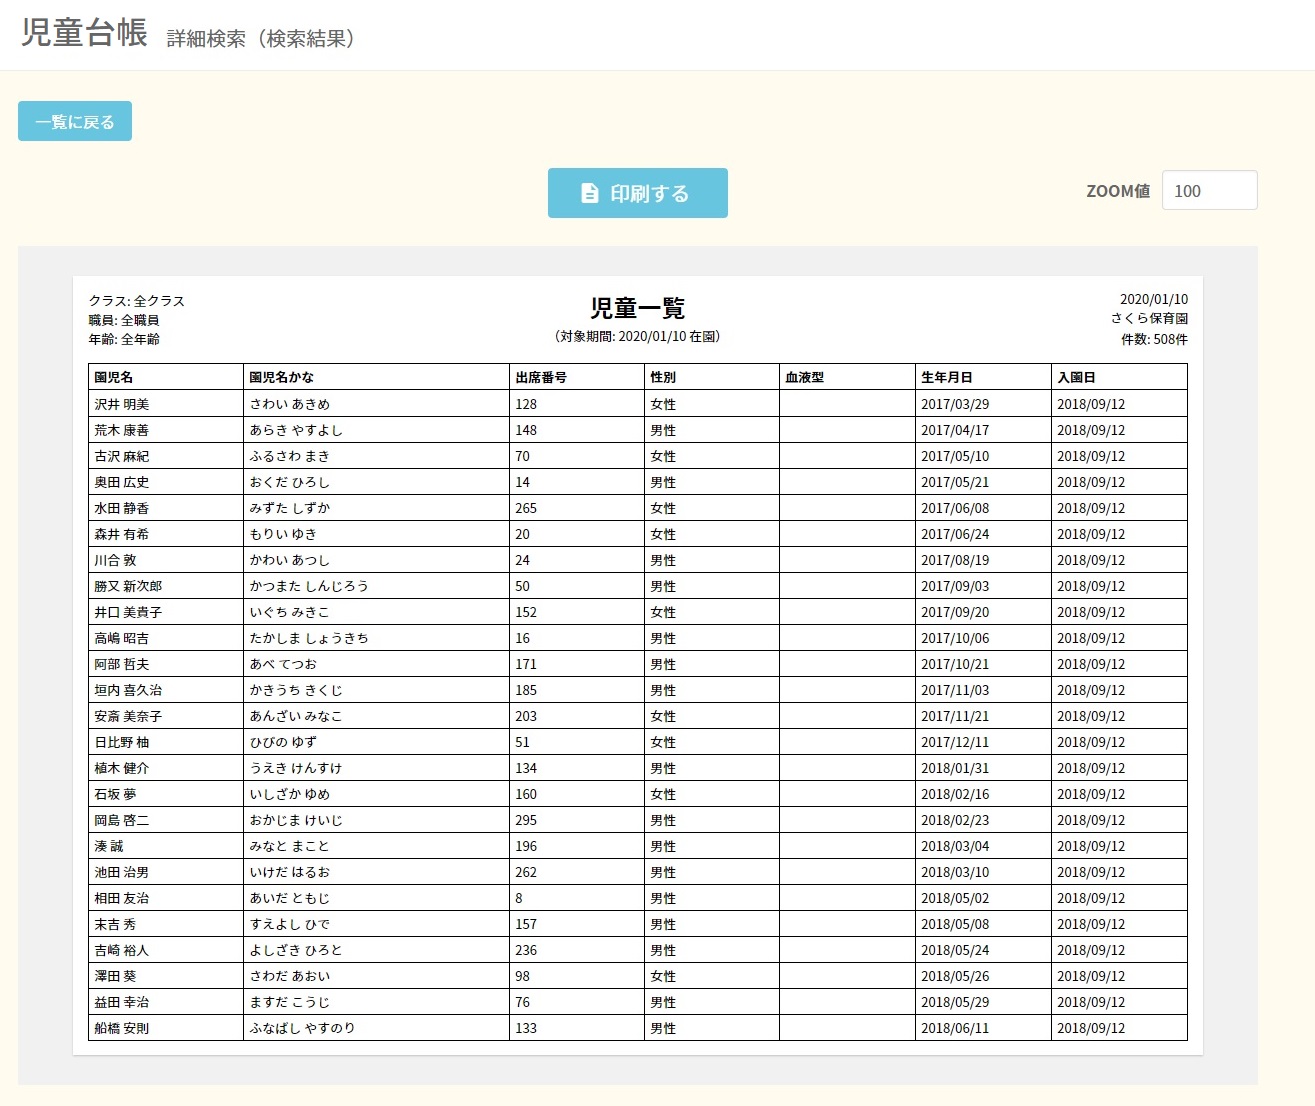Click the 職員: 全職員 label

click(x=124, y=320)
